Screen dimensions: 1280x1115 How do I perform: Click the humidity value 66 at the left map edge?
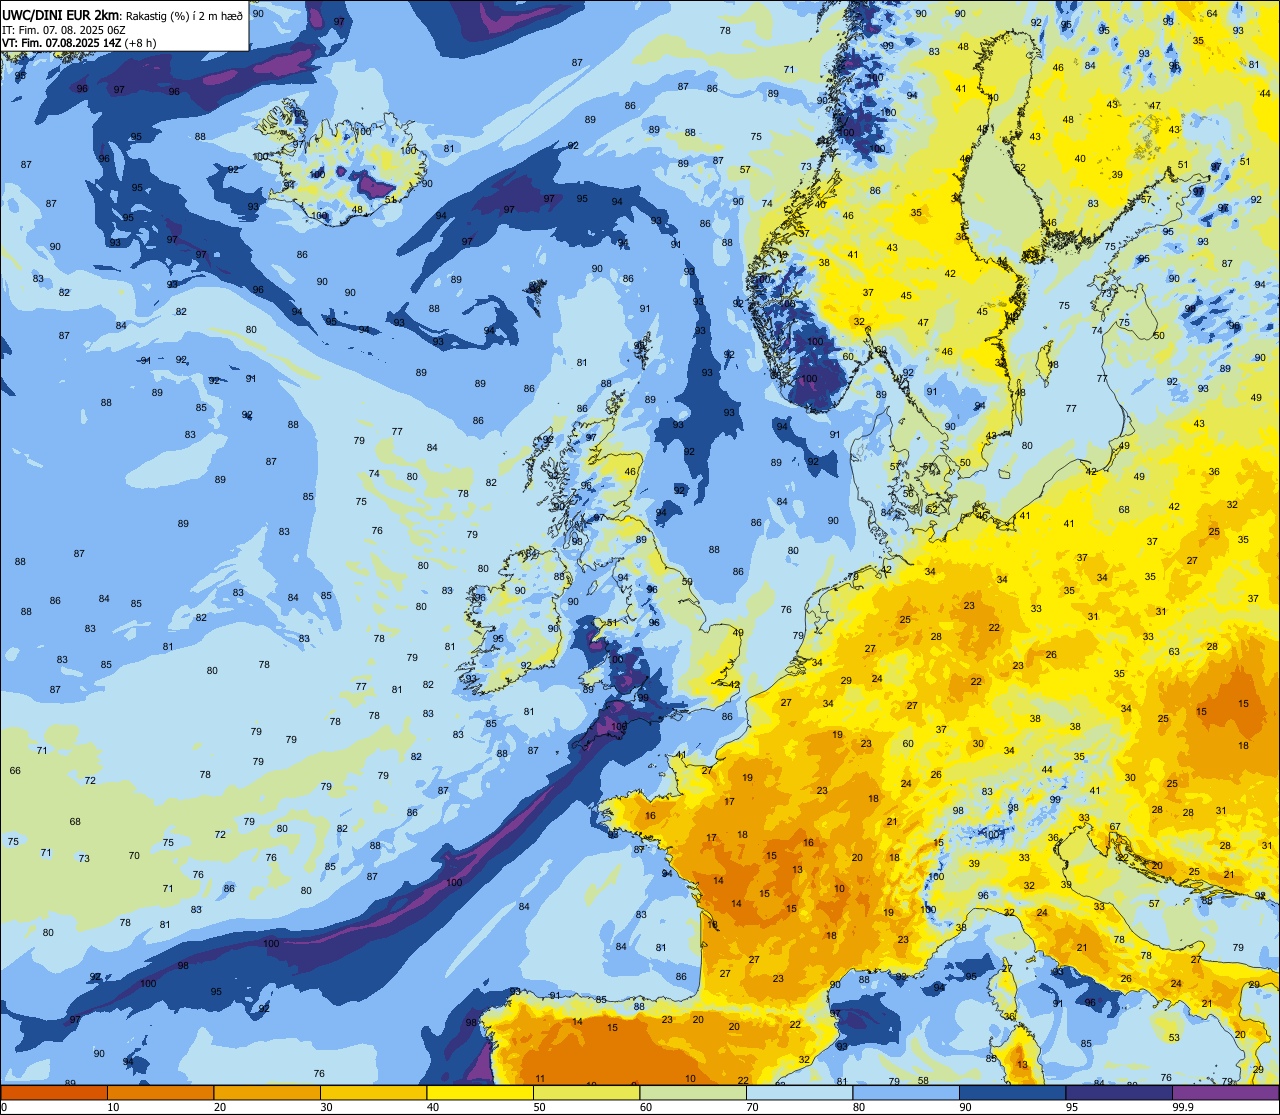coord(15,771)
